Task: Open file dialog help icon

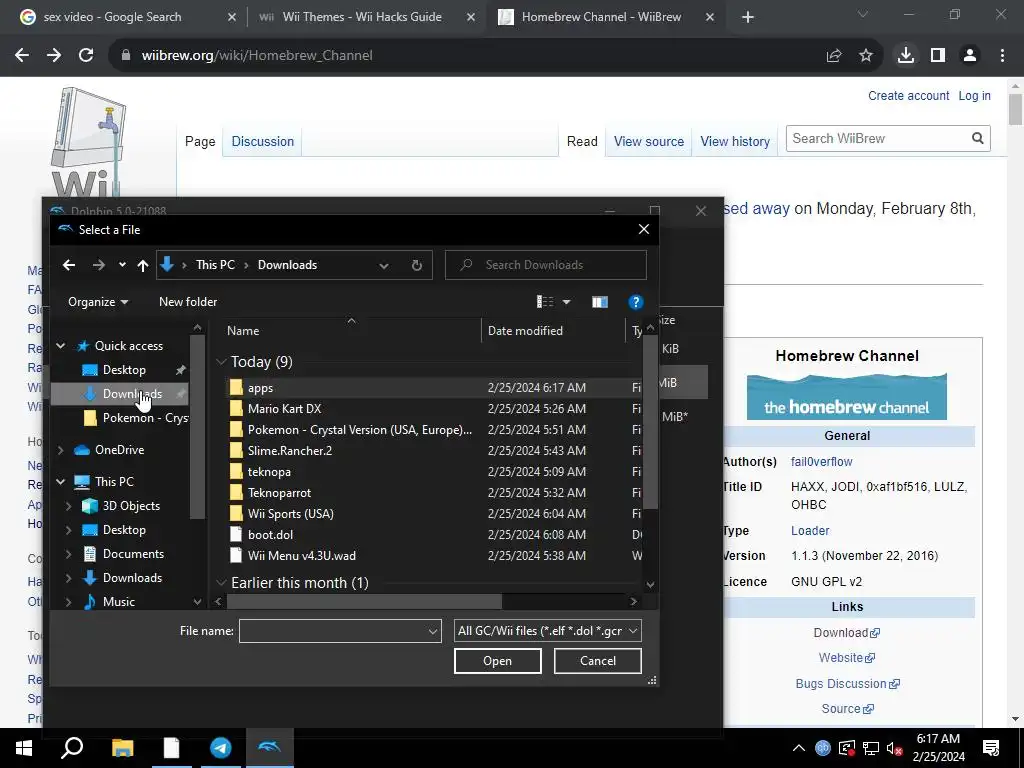Action: coord(635,302)
